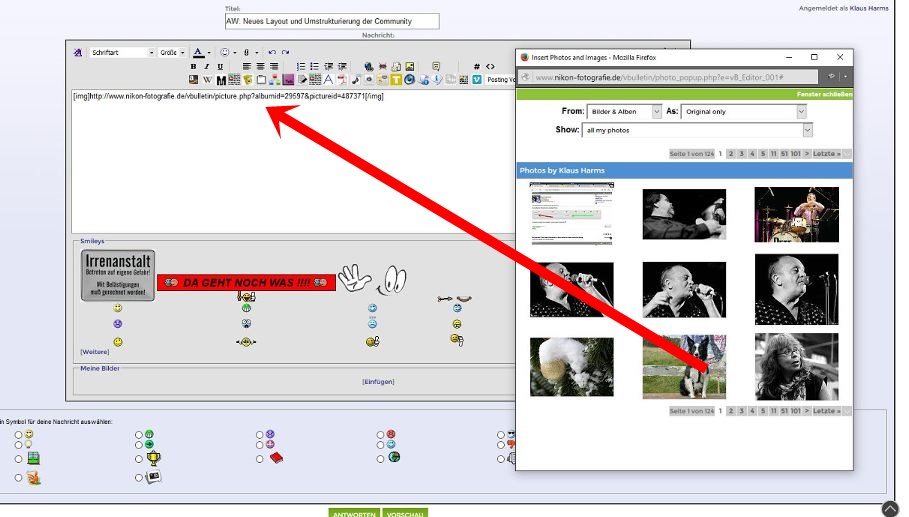Insert numbered list
Screen dimensions: 909x517
(x=301, y=67)
